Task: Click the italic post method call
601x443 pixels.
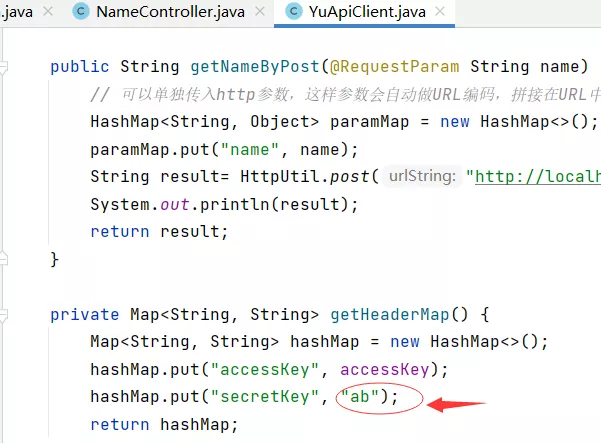Action: tap(350, 177)
